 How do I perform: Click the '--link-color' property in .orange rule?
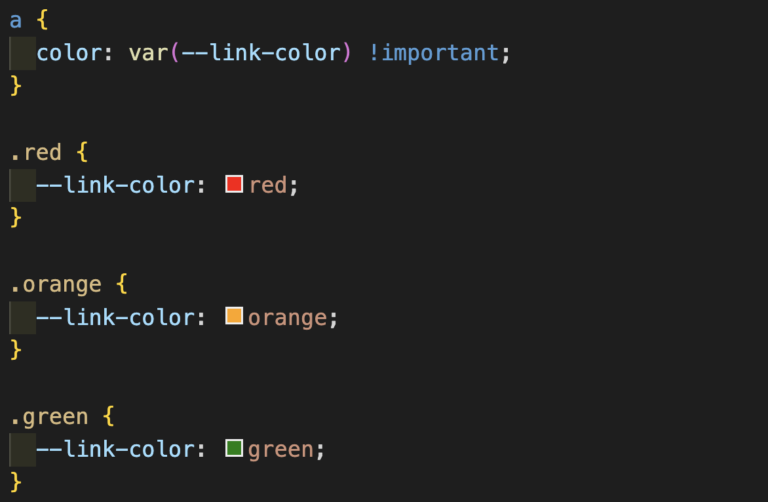click(116, 317)
